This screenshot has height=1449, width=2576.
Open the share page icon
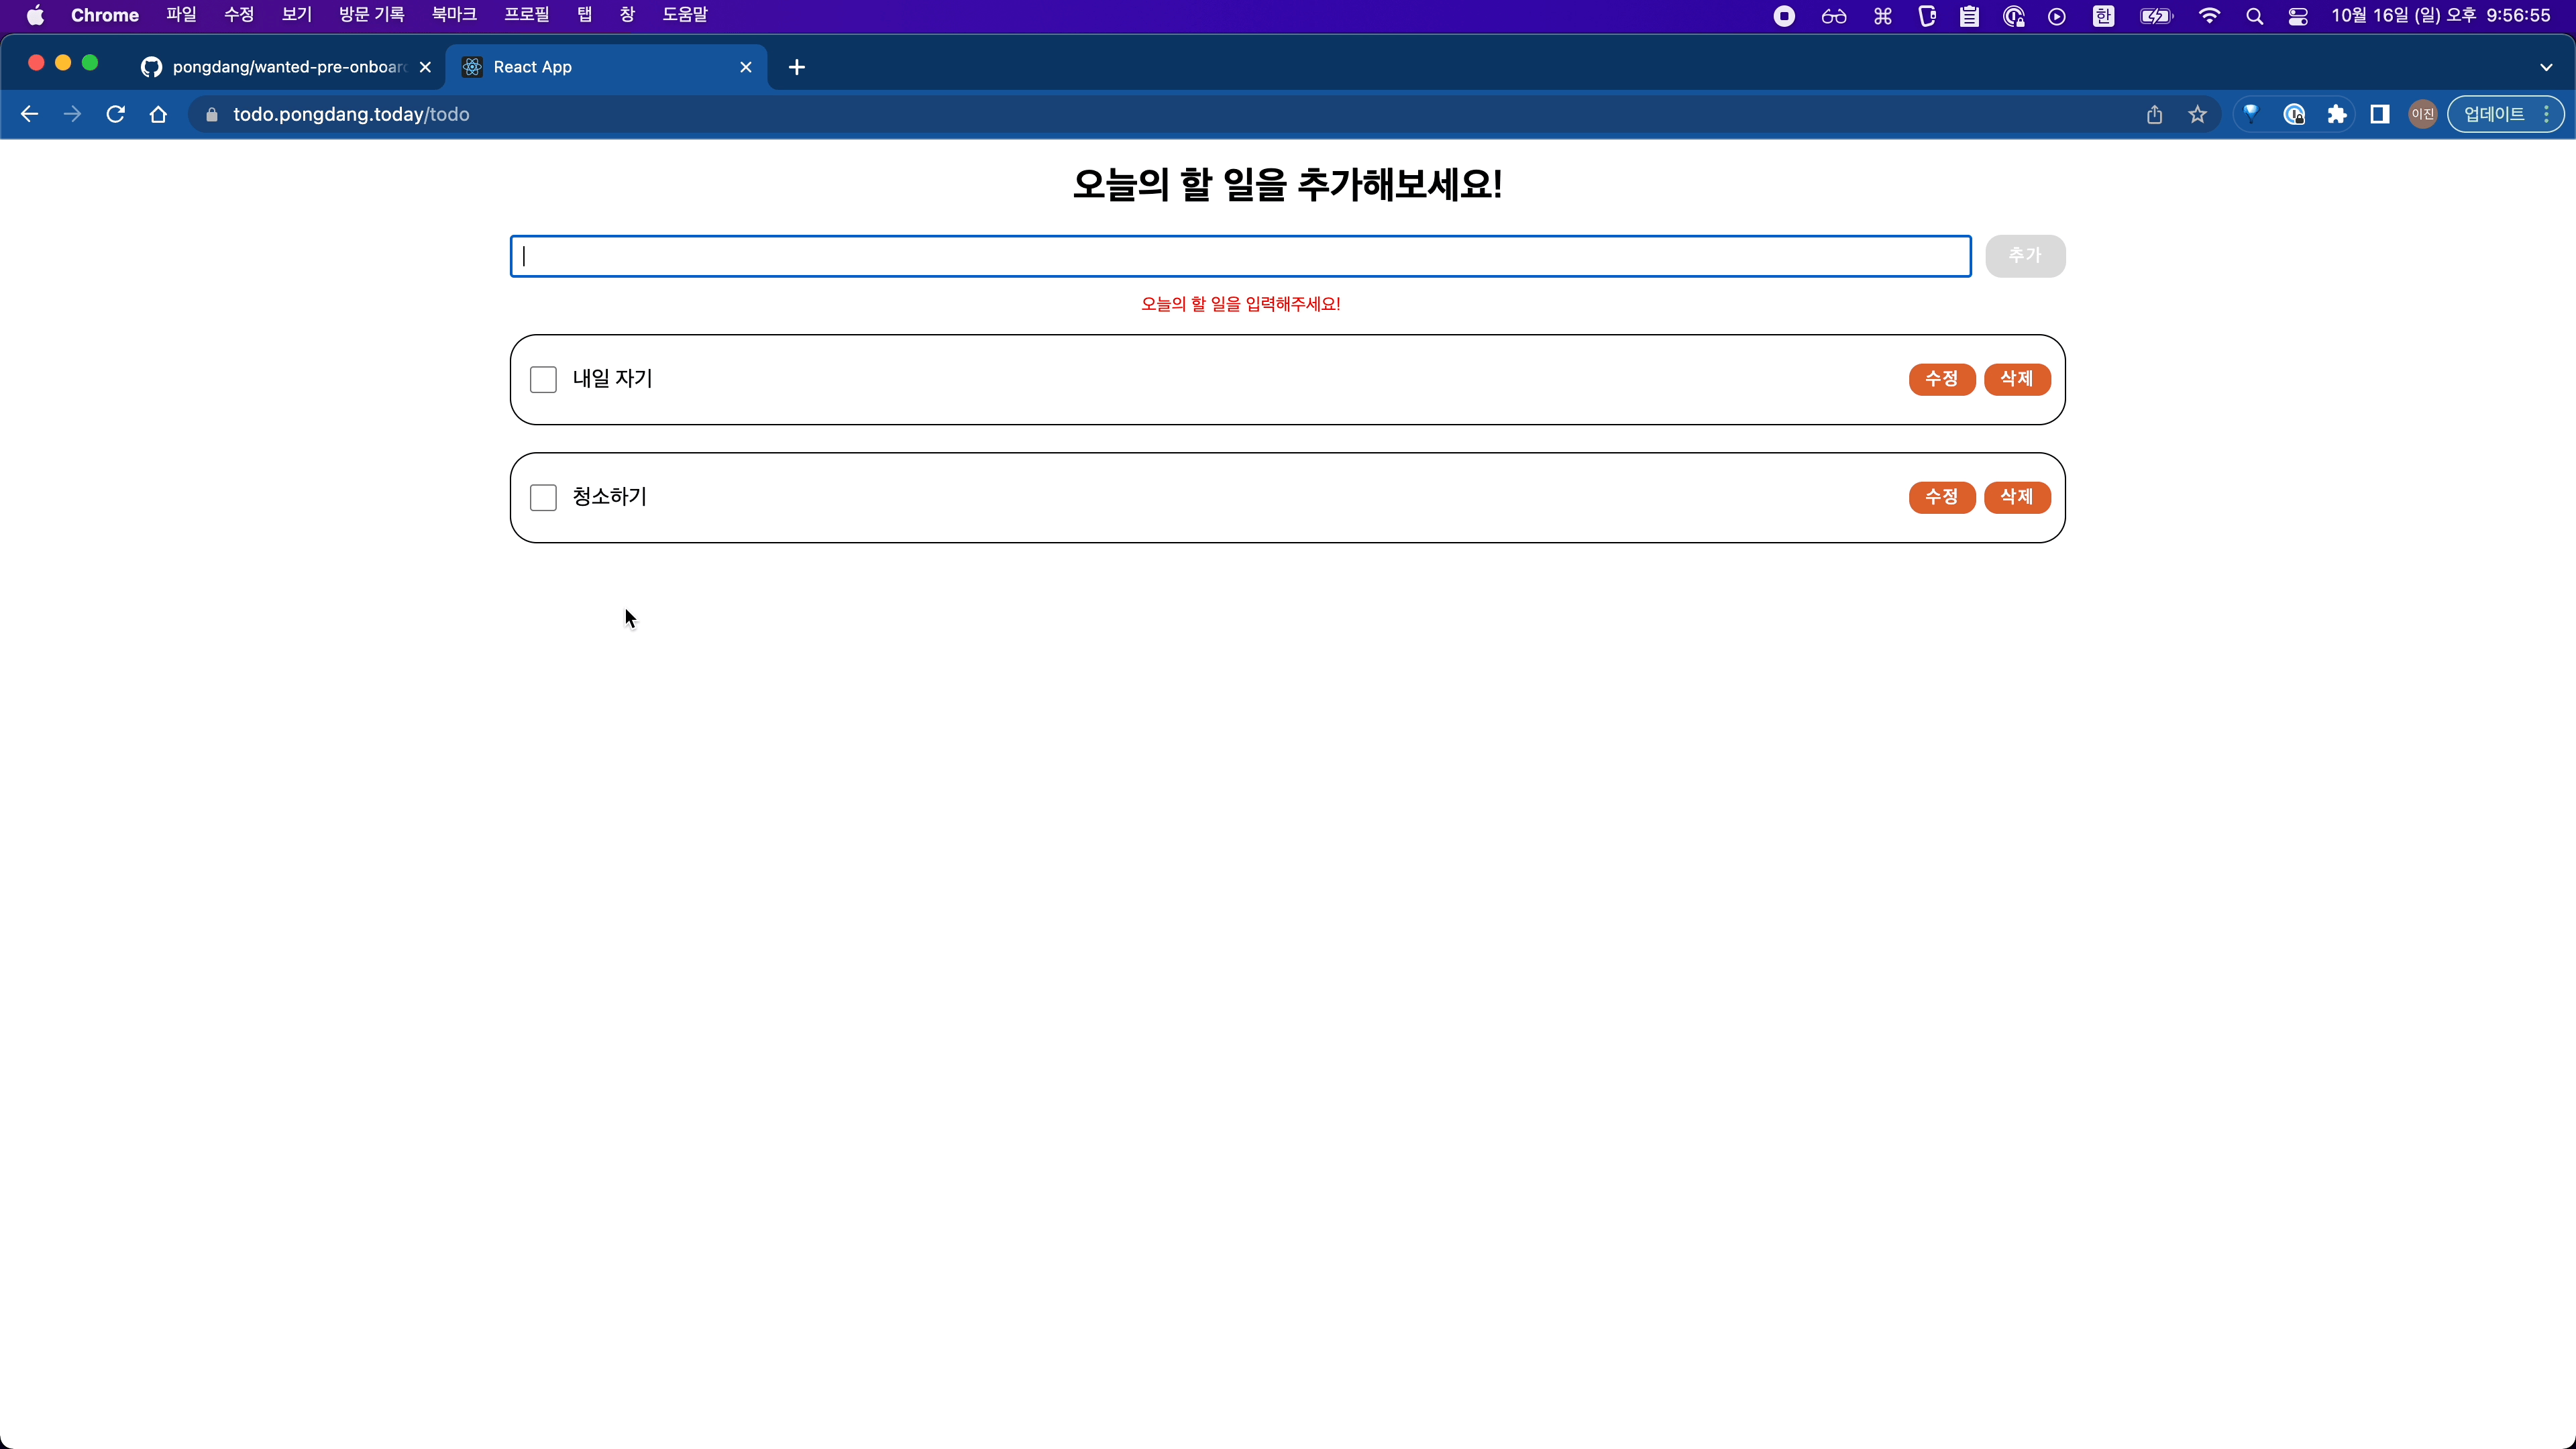pos(2154,114)
